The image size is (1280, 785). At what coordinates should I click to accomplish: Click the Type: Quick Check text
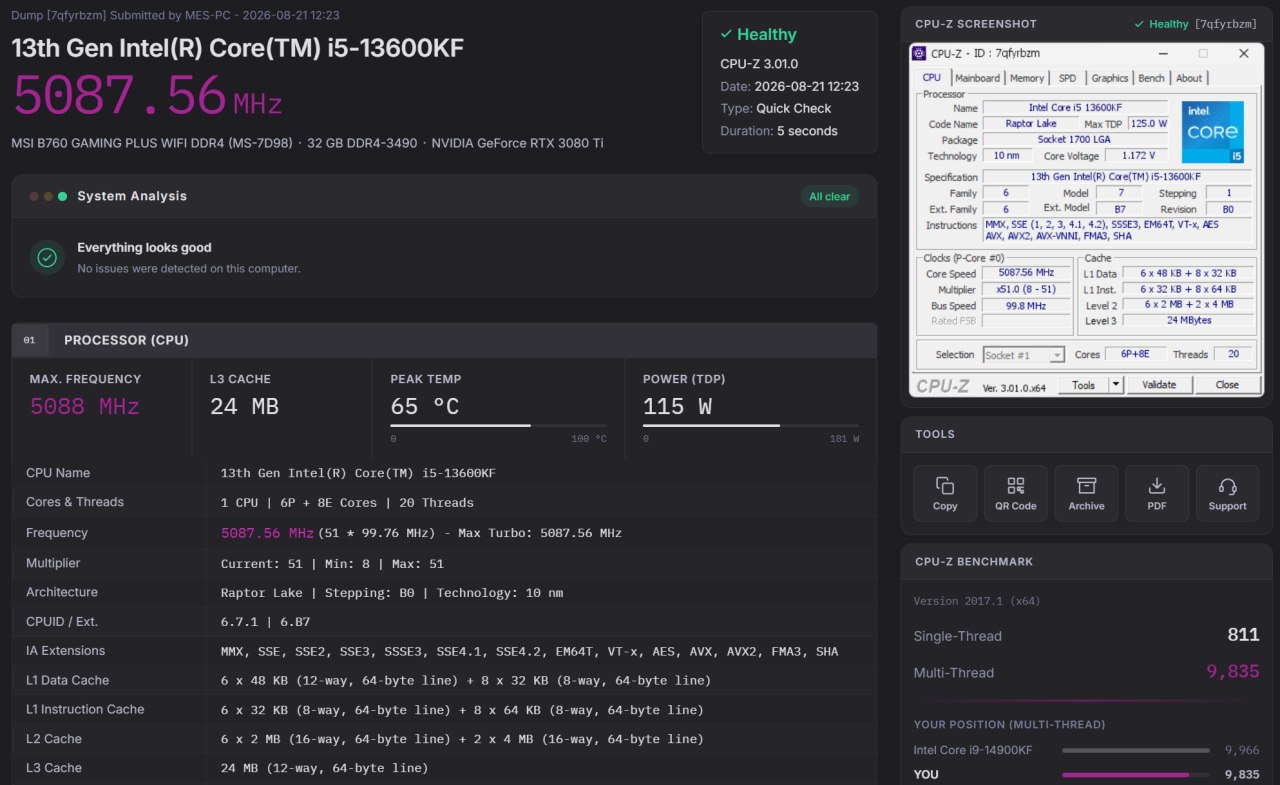pyautogui.click(x=776, y=108)
